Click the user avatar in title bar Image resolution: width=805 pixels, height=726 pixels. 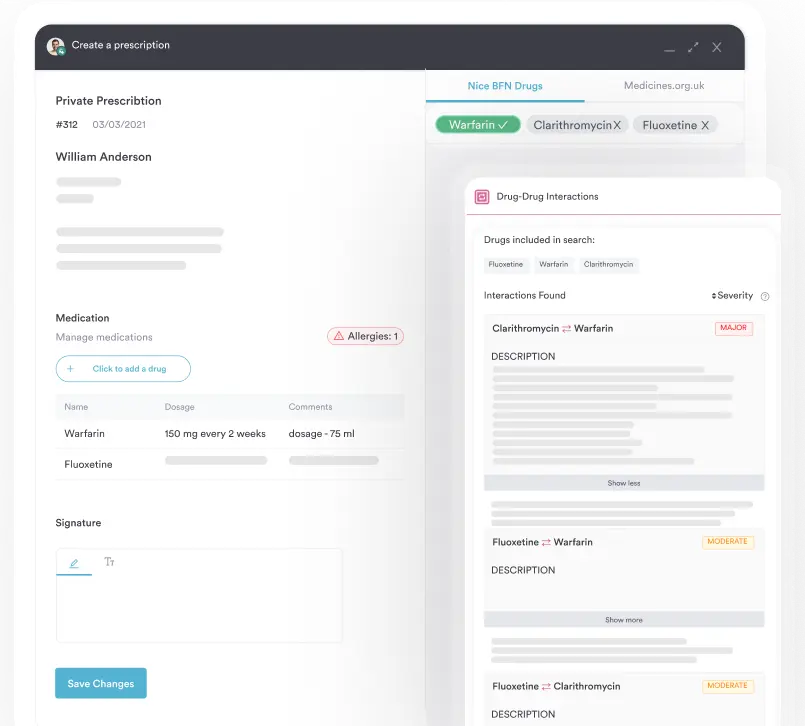56,46
